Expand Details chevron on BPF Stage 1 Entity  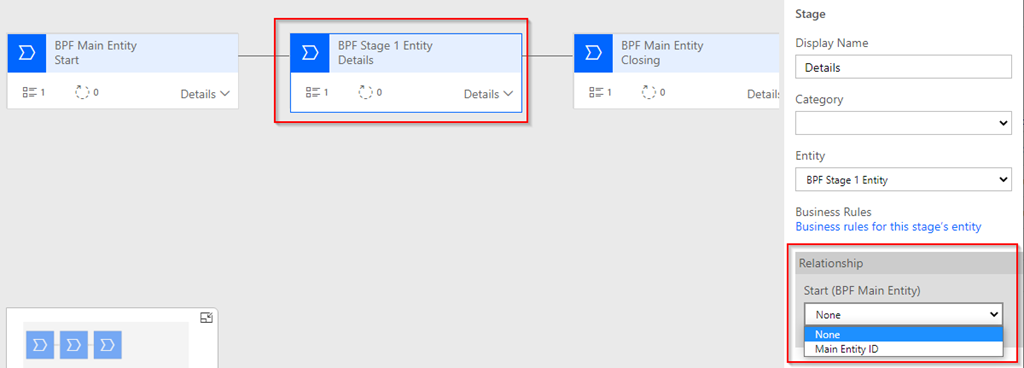coord(488,94)
